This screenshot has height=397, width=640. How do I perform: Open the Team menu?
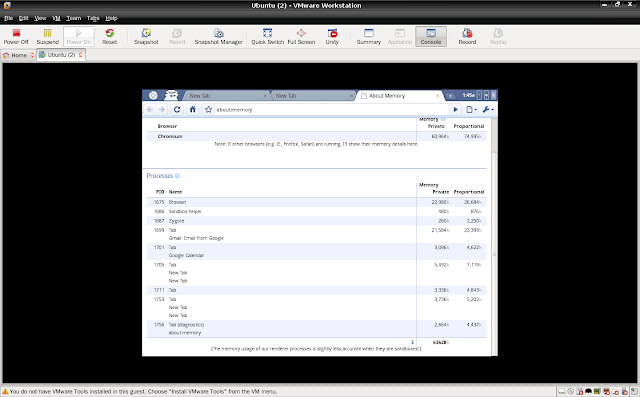[x=73, y=18]
